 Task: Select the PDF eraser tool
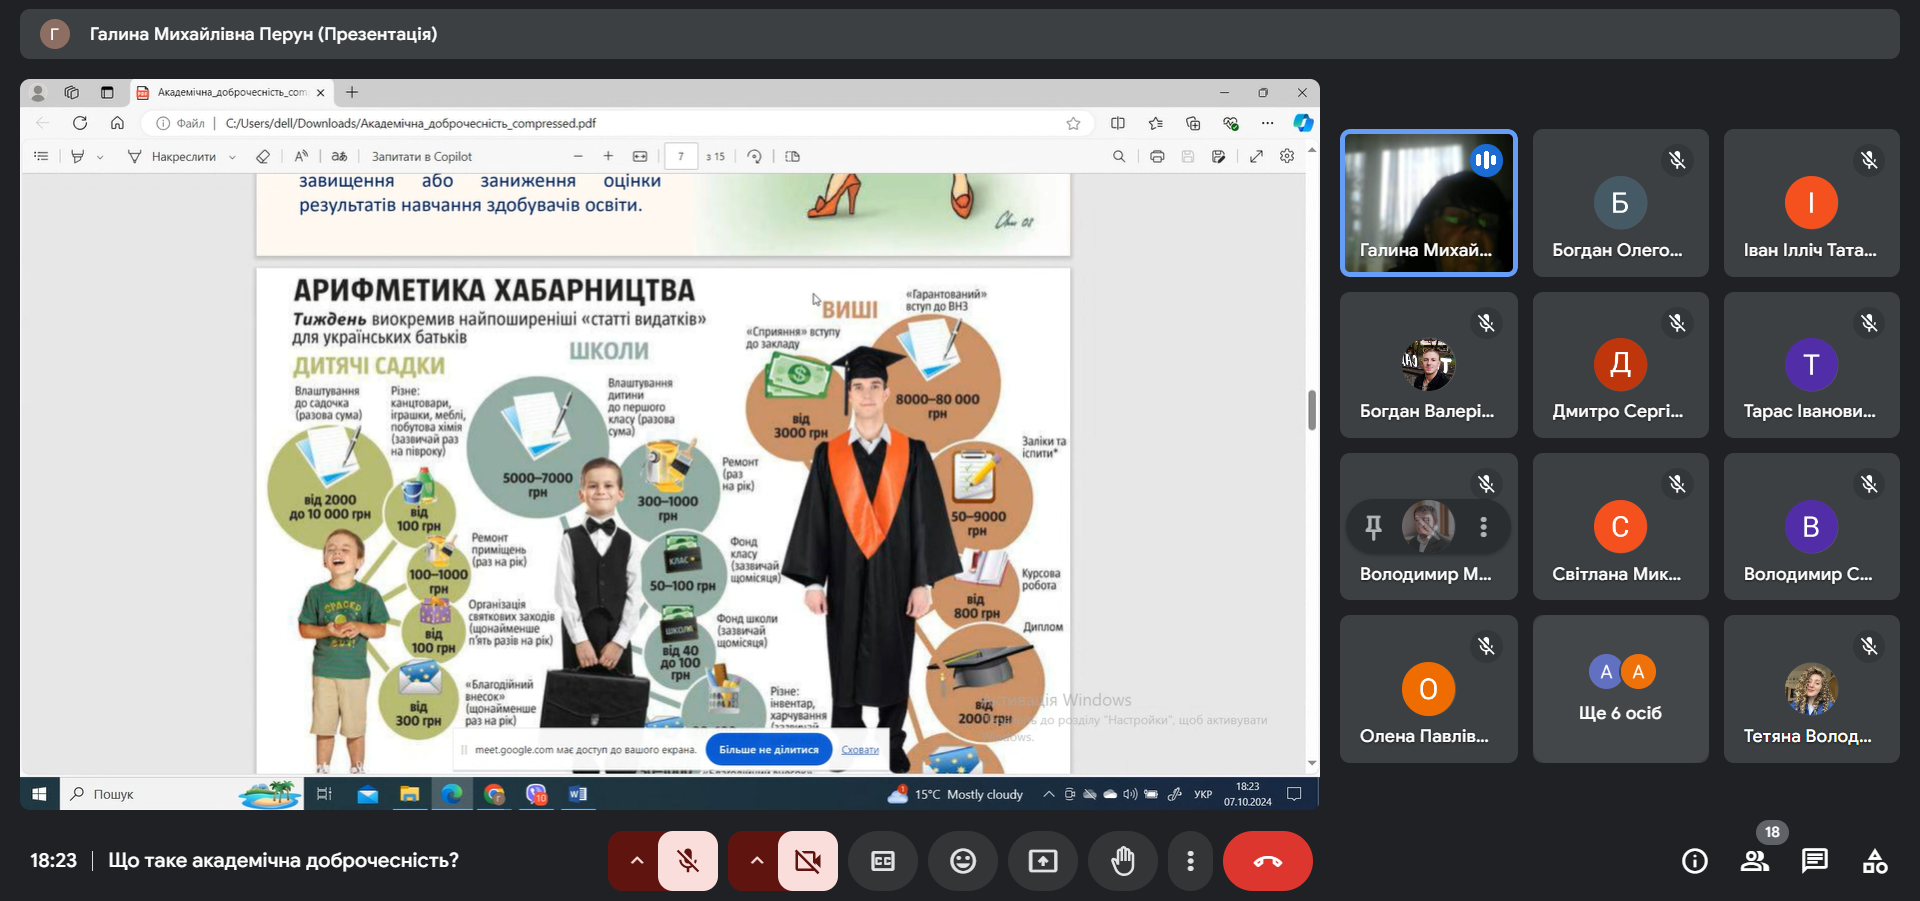coord(263,156)
